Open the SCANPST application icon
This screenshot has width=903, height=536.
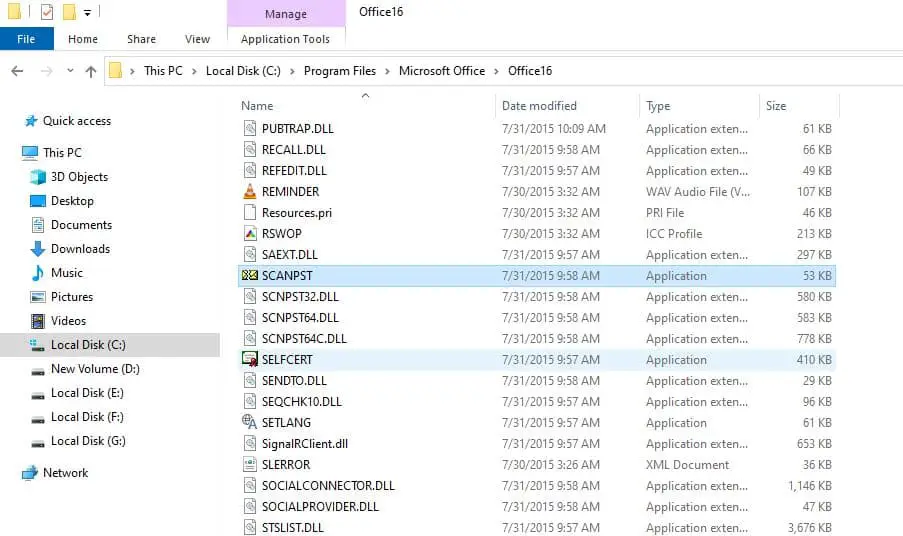tap(249, 275)
